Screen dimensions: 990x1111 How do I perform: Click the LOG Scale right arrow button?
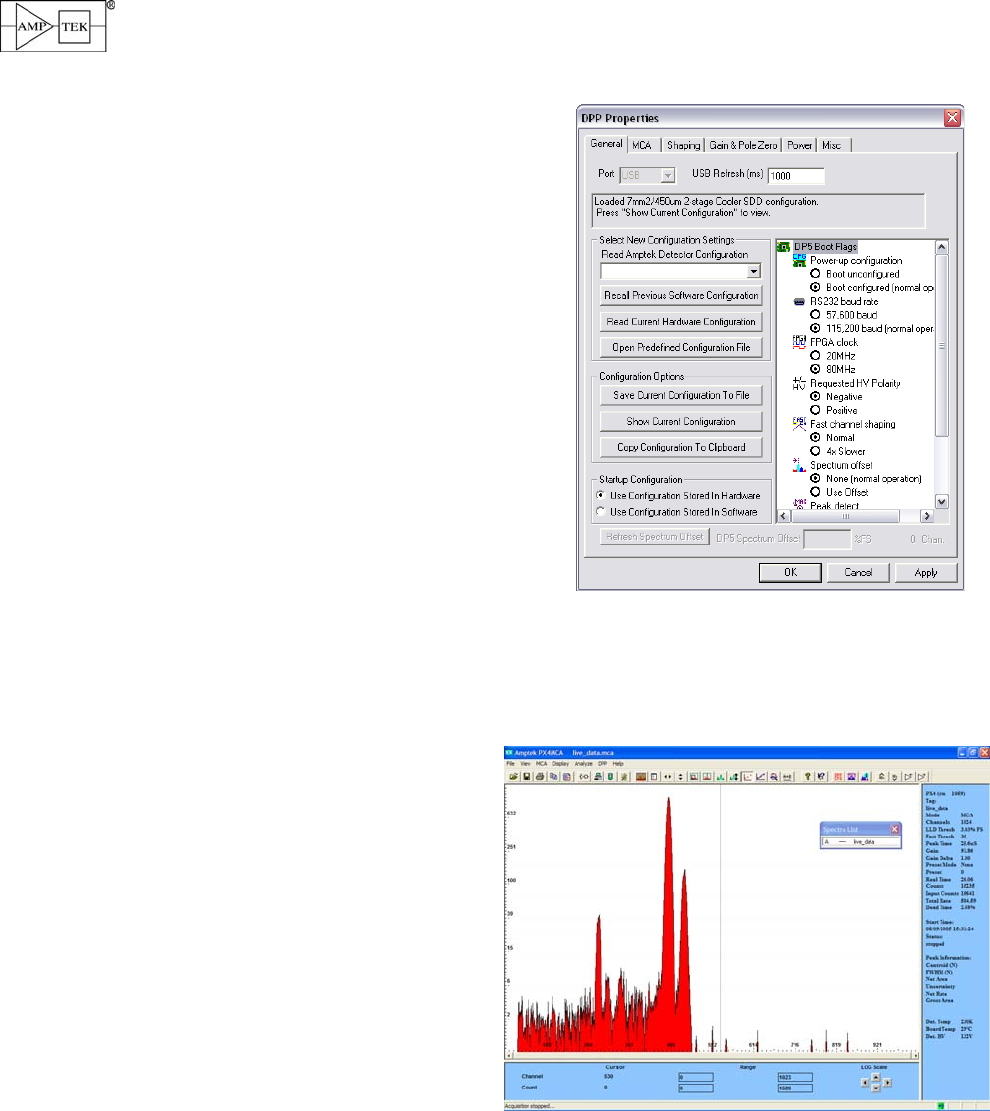[887, 1083]
